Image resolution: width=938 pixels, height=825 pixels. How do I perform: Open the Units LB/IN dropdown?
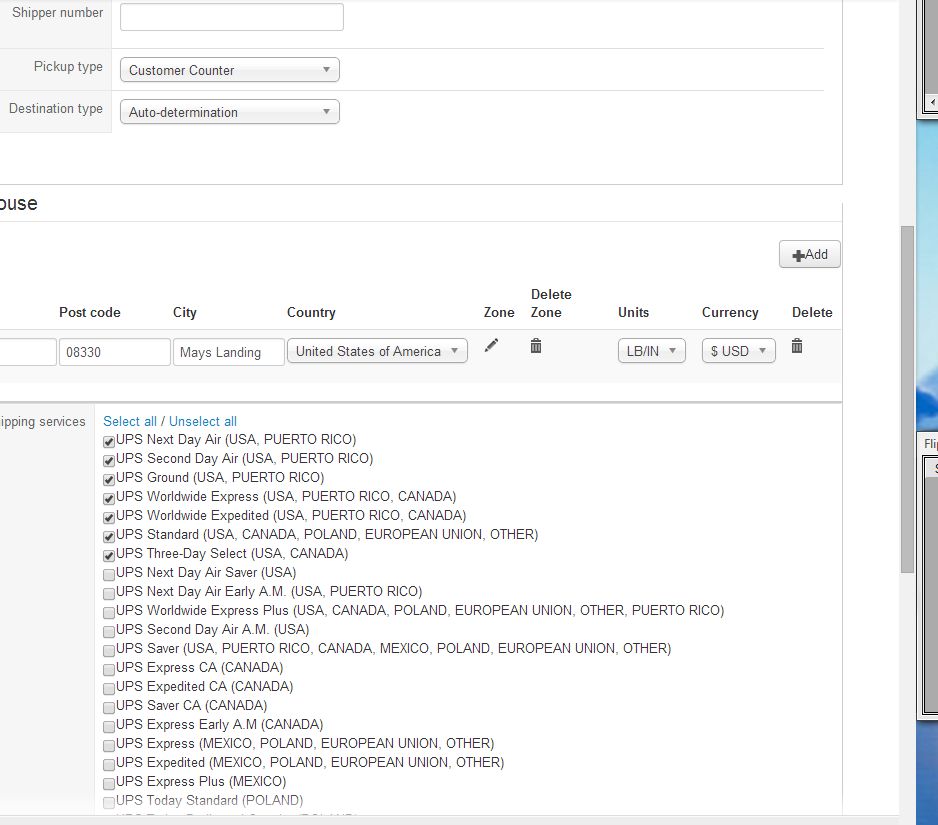tap(651, 351)
